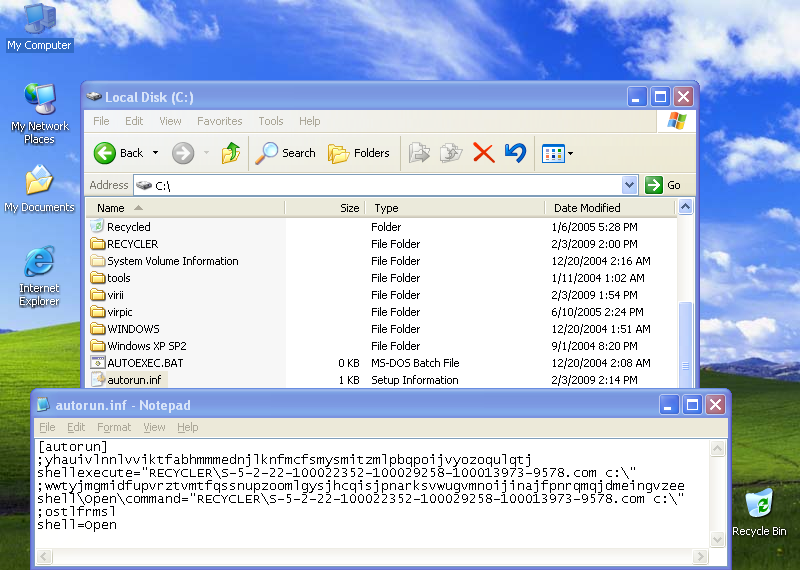The width and height of the screenshot is (800, 570).
Task: Open Edit menu in Notepad
Action: tap(76, 427)
